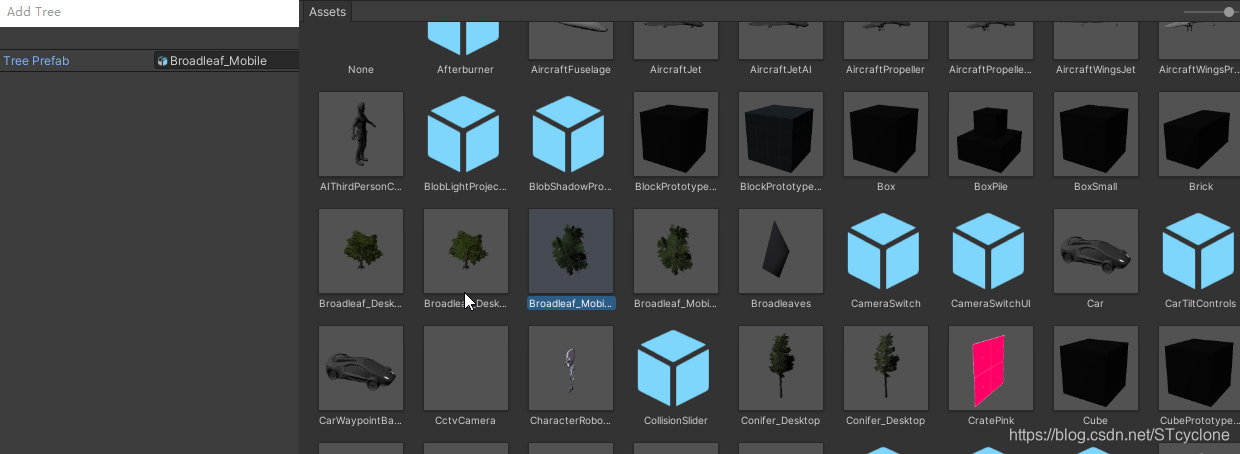Screen dimensions: 1240x454
Task: Pick the BlobShadowPro... prefab cube icon
Action: [570, 134]
